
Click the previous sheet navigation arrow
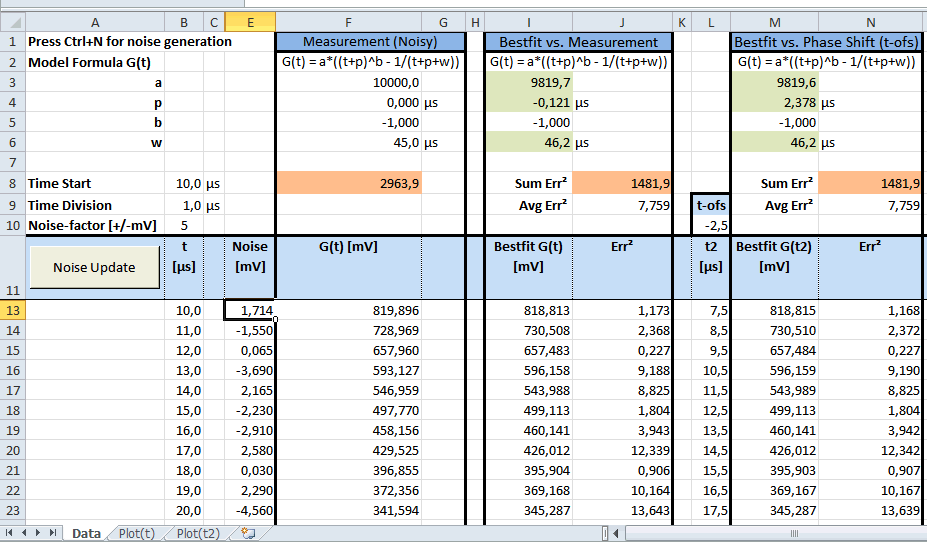25,534
